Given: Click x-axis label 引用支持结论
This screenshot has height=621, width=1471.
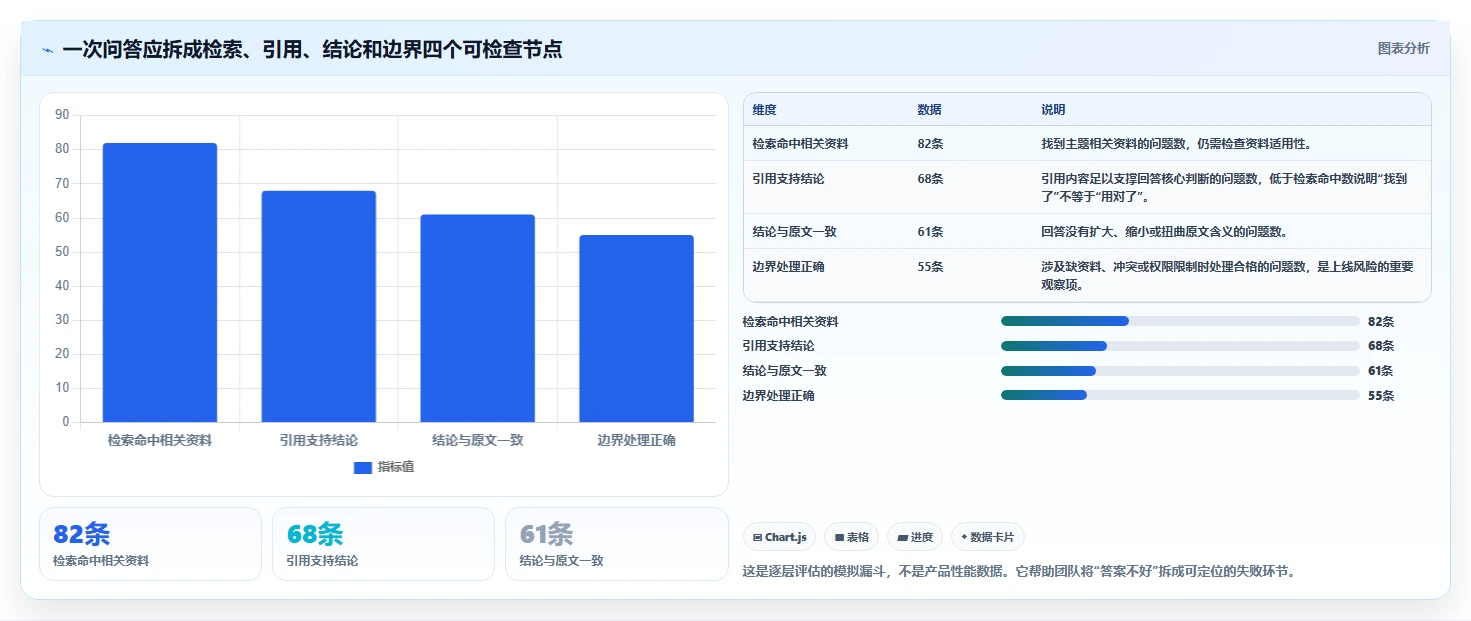Looking at the screenshot, I should (319, 440).
